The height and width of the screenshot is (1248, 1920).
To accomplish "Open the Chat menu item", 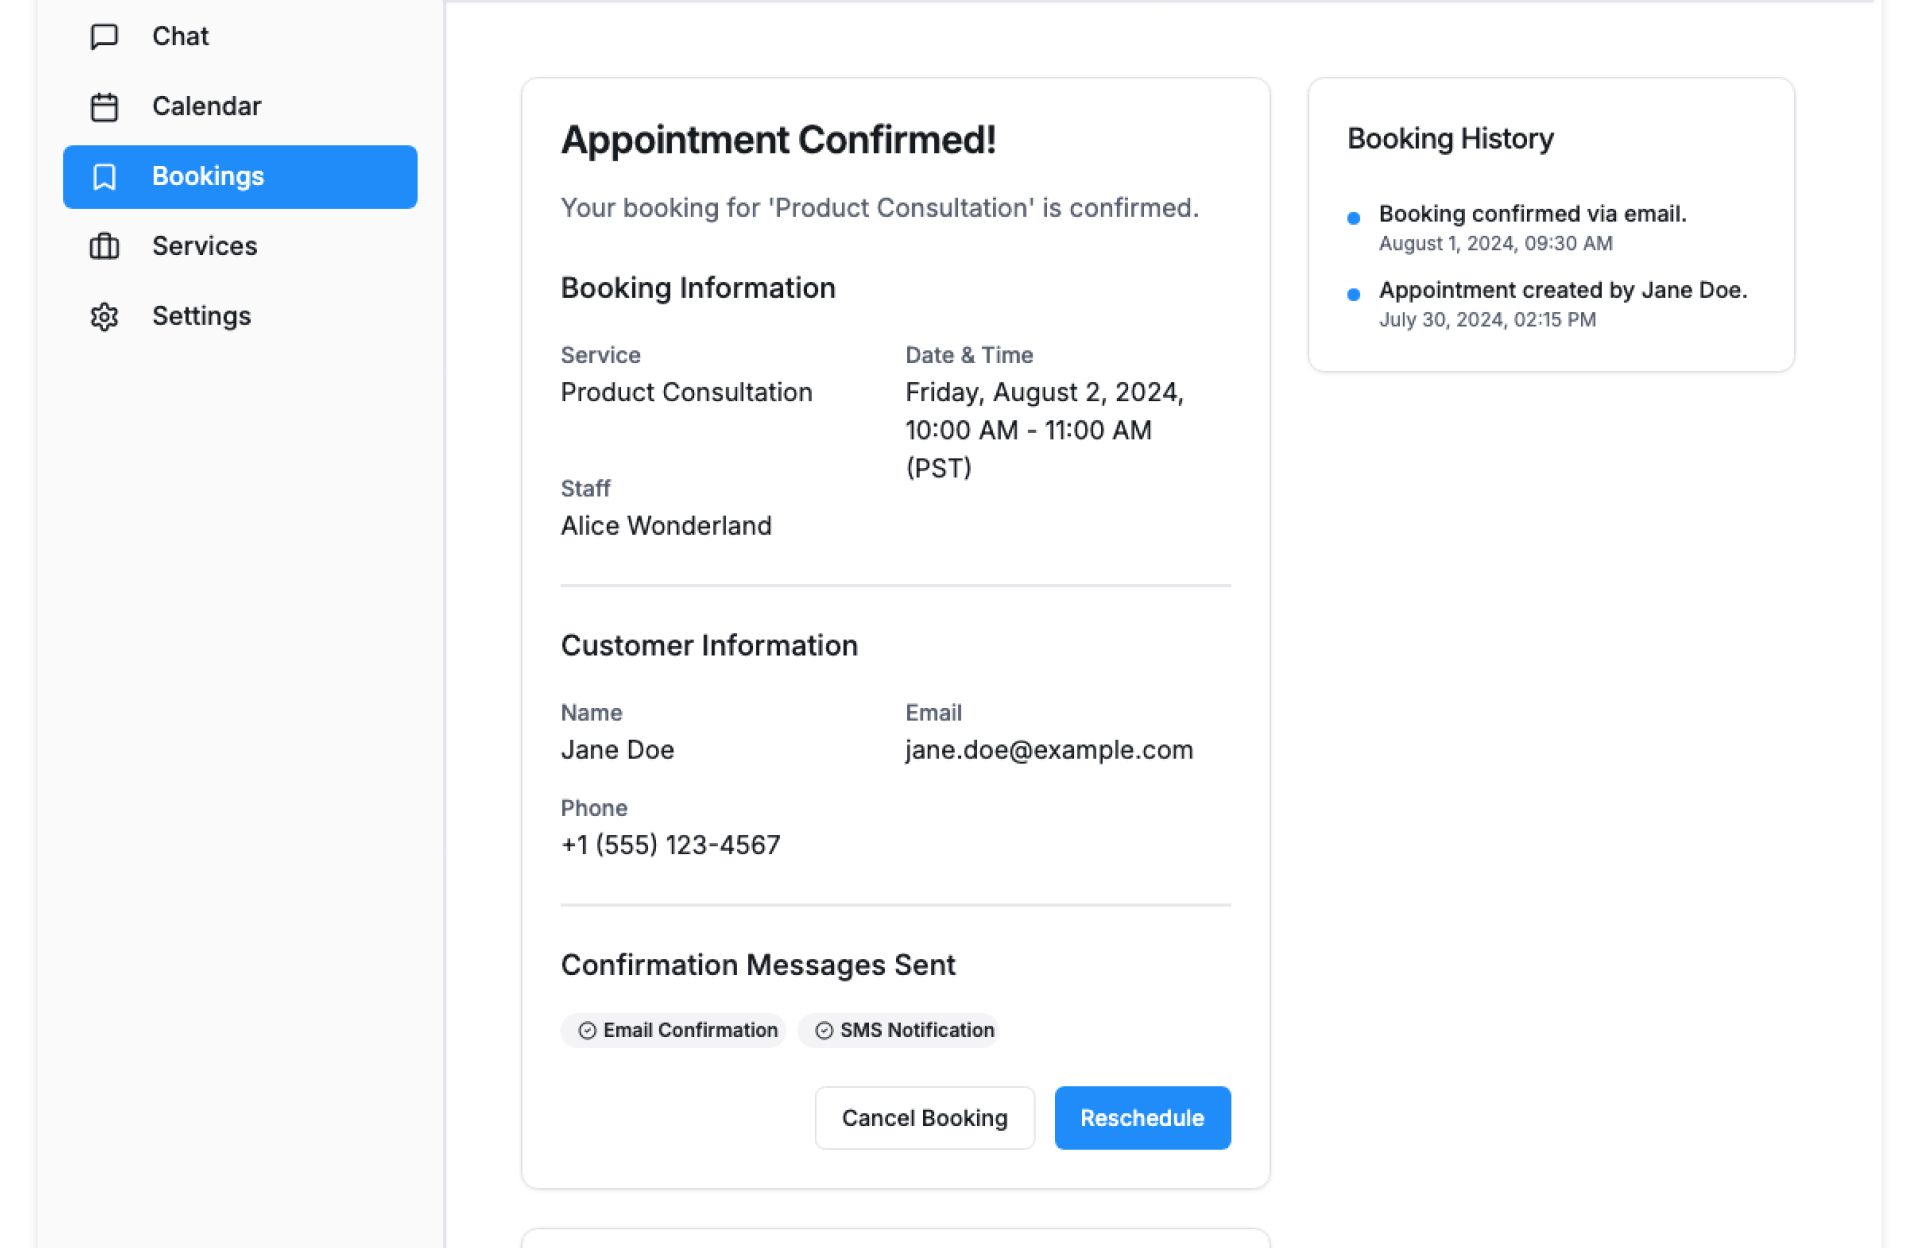I will [x=180, y=37].
